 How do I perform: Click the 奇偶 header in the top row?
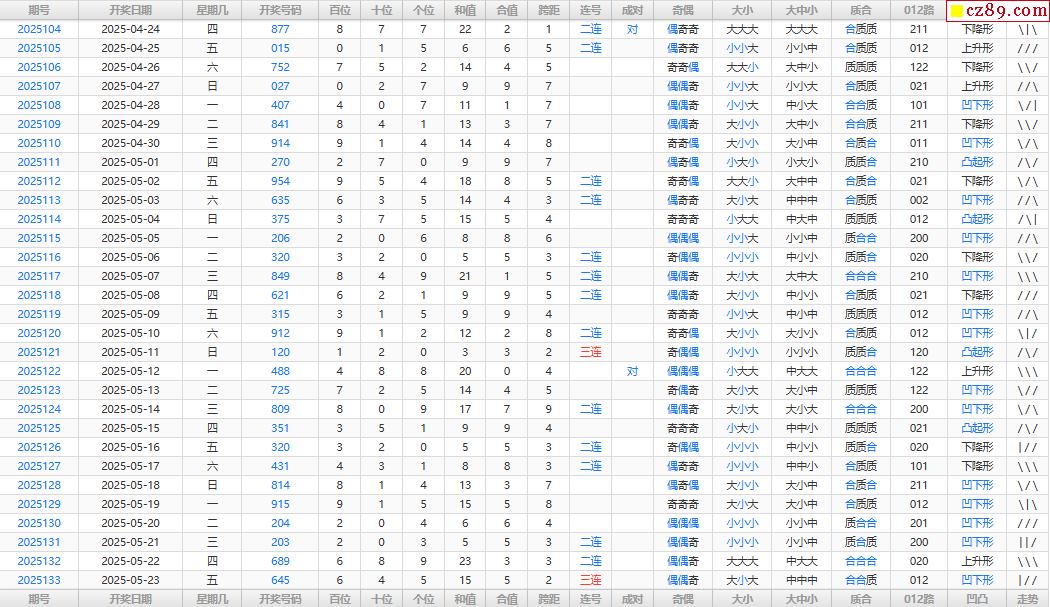(x=683, y=10)
